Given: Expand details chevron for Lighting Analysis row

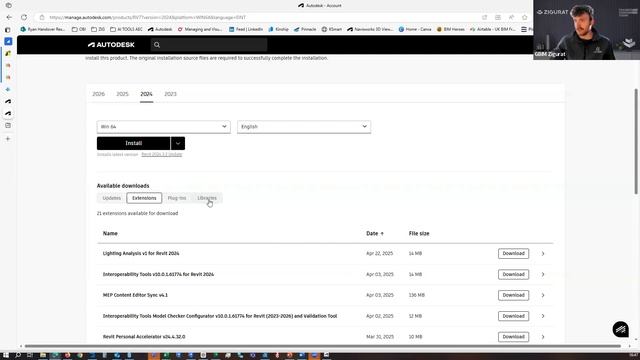Looking at the screenshot, I should pos(543,253).
